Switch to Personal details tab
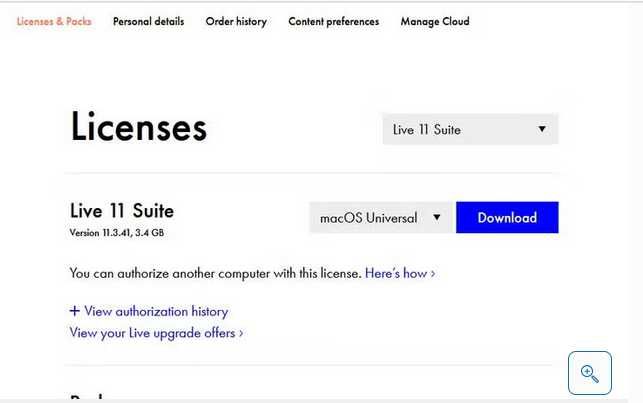This screenshot has height=403, width=643. (148, 21)
